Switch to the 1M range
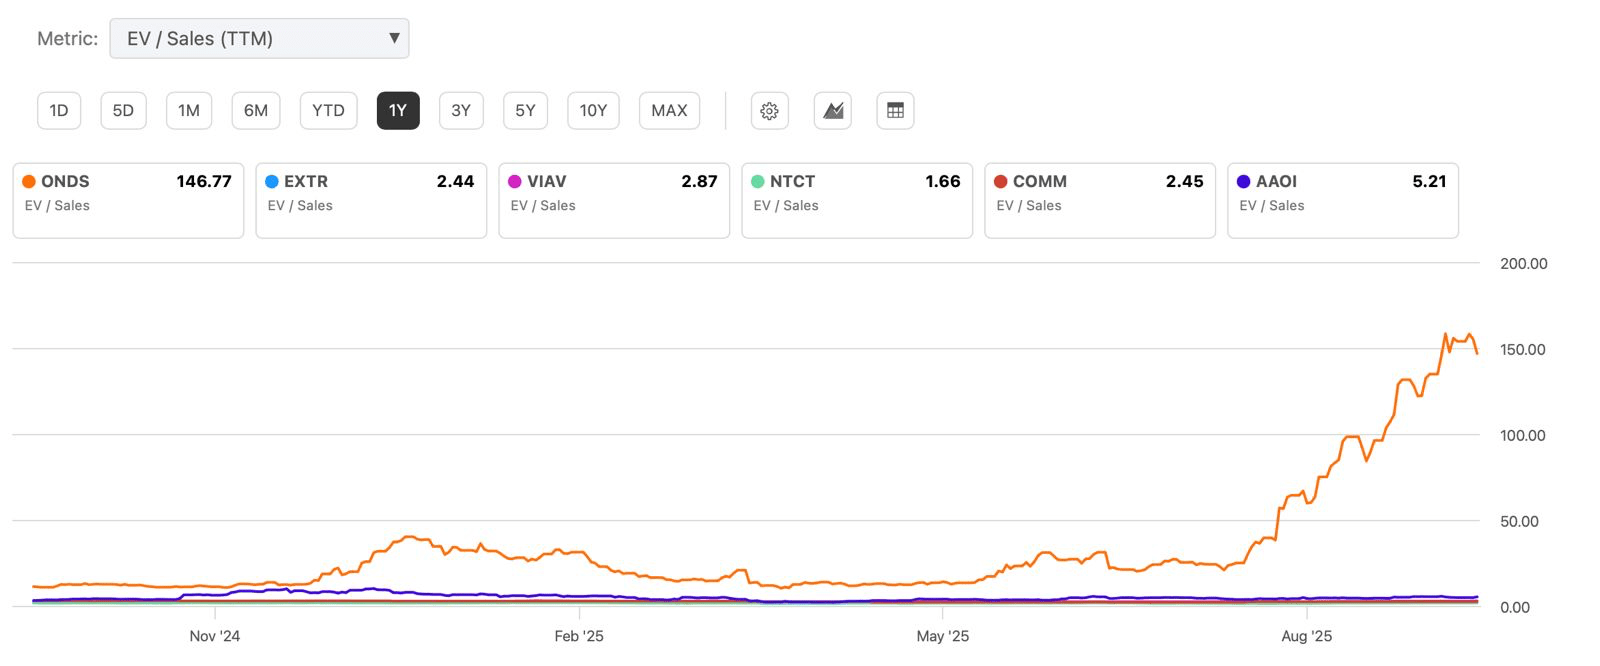 189,111
